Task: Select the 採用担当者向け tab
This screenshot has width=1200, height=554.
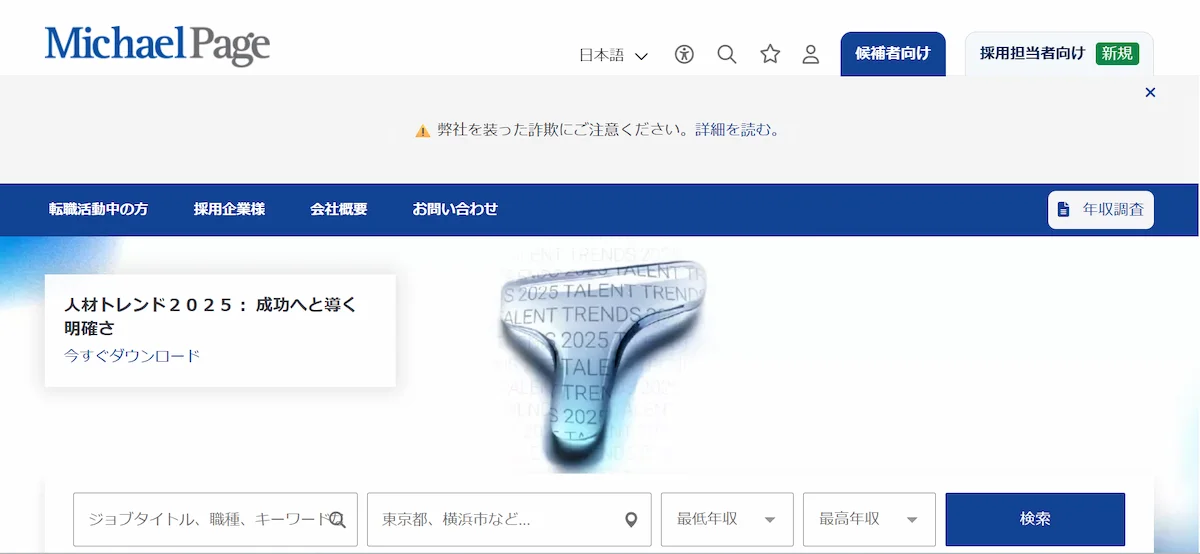Action: pos(1059,54)
